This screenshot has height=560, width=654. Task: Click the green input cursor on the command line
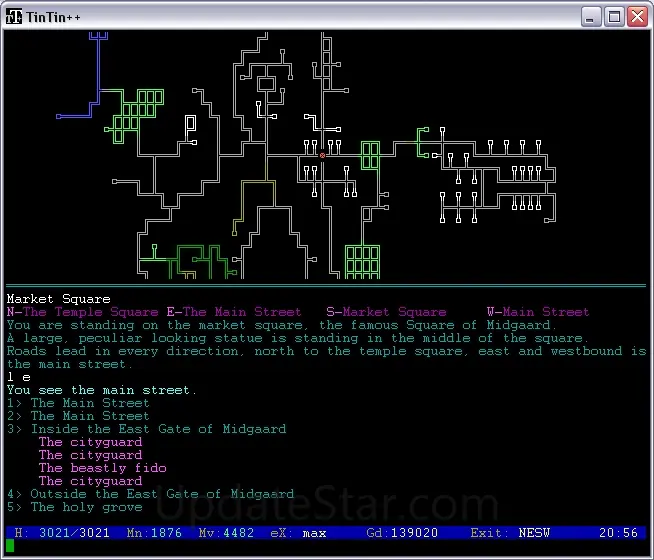coord(10,546)
